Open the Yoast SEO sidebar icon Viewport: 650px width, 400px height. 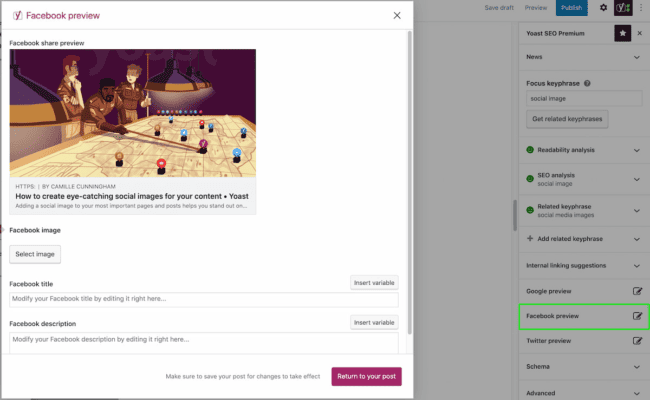[621, 8]
